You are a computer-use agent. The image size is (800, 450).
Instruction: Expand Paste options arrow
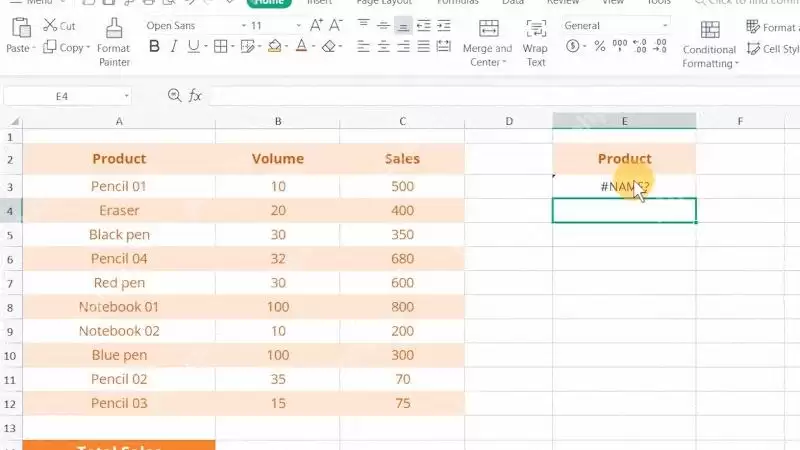pos(34,48)
